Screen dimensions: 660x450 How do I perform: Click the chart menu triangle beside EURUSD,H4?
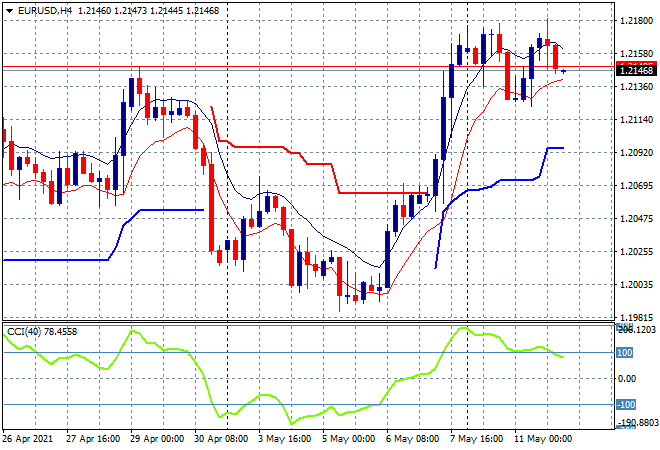click(9, 11)
